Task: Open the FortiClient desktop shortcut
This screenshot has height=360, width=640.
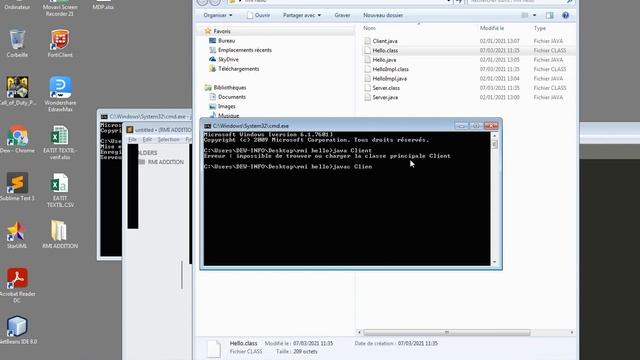Action: pos(60,43)
